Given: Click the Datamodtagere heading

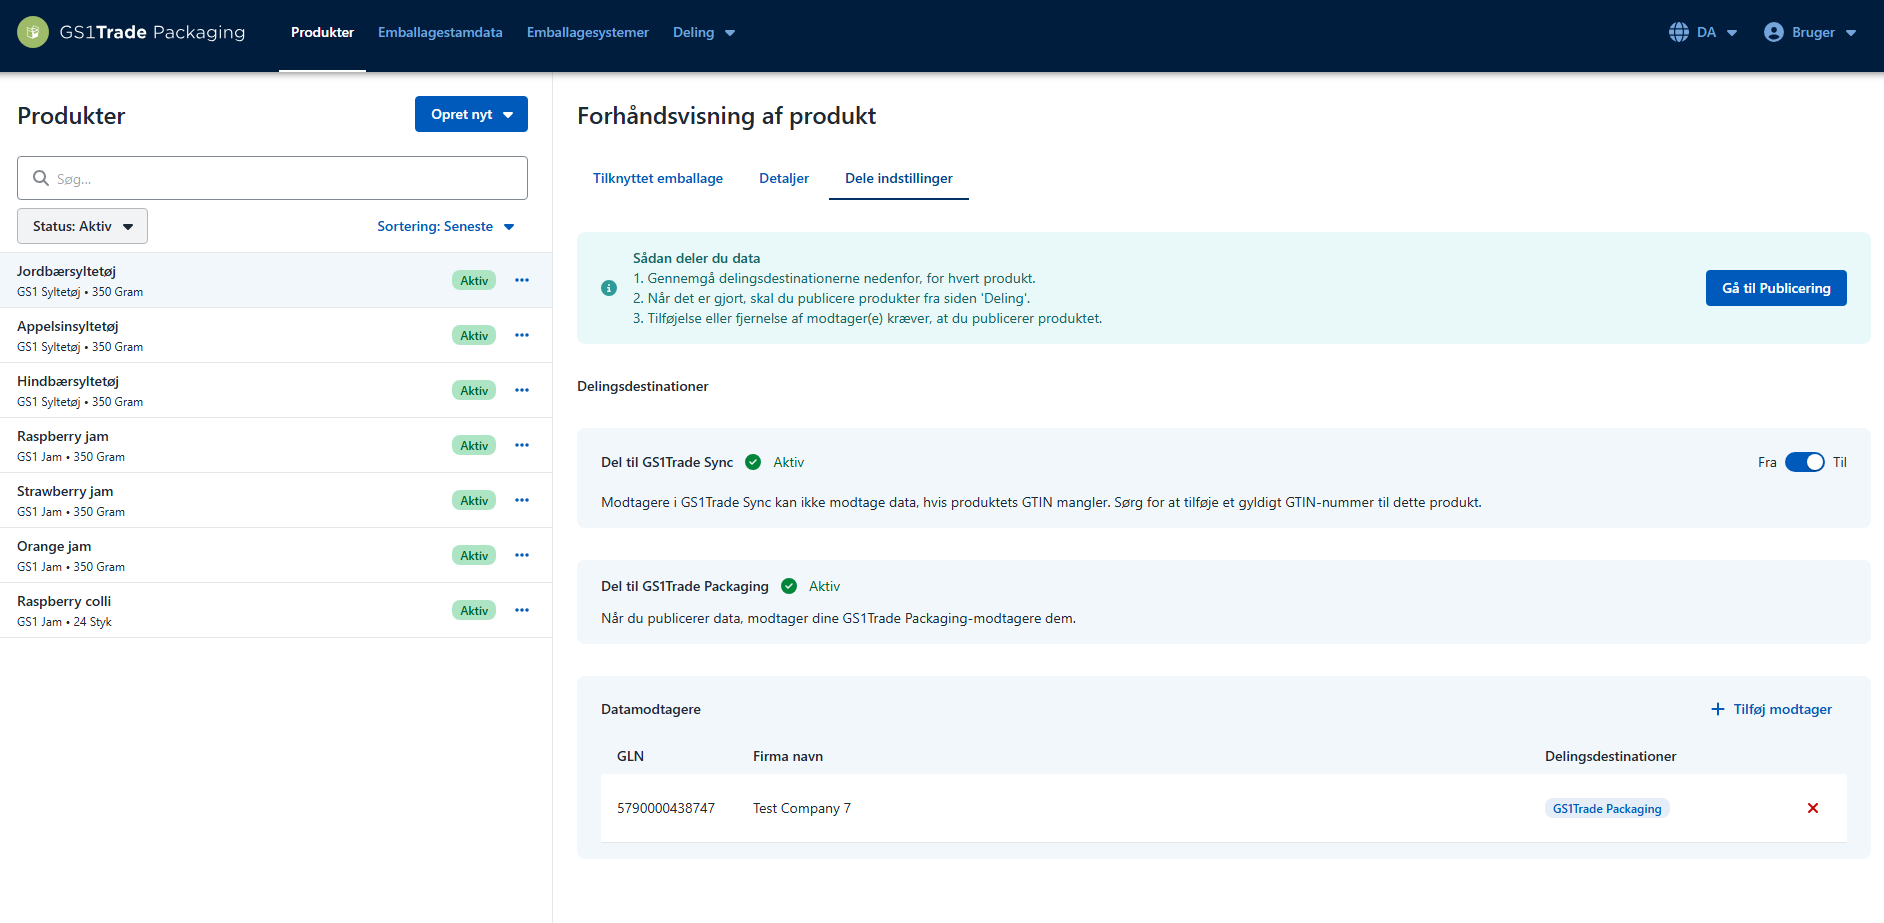Looking at the screenshot, I should [651, 709].
